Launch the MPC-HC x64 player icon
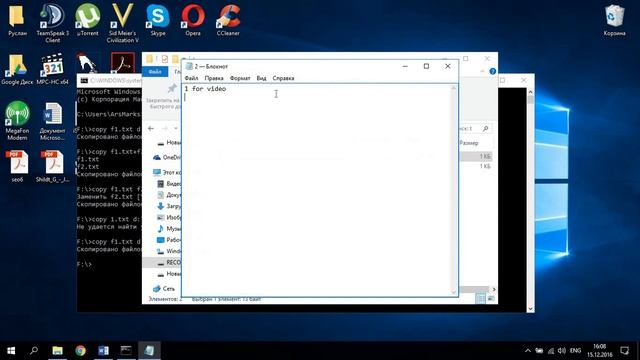The width and height of the screenshot is (640, 360). (x=53, y=69)
